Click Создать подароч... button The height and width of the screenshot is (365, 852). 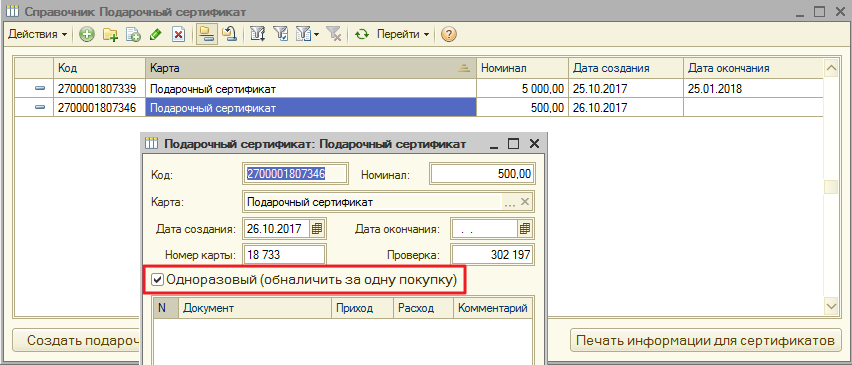pyautogui.click(x=76, y=341)
